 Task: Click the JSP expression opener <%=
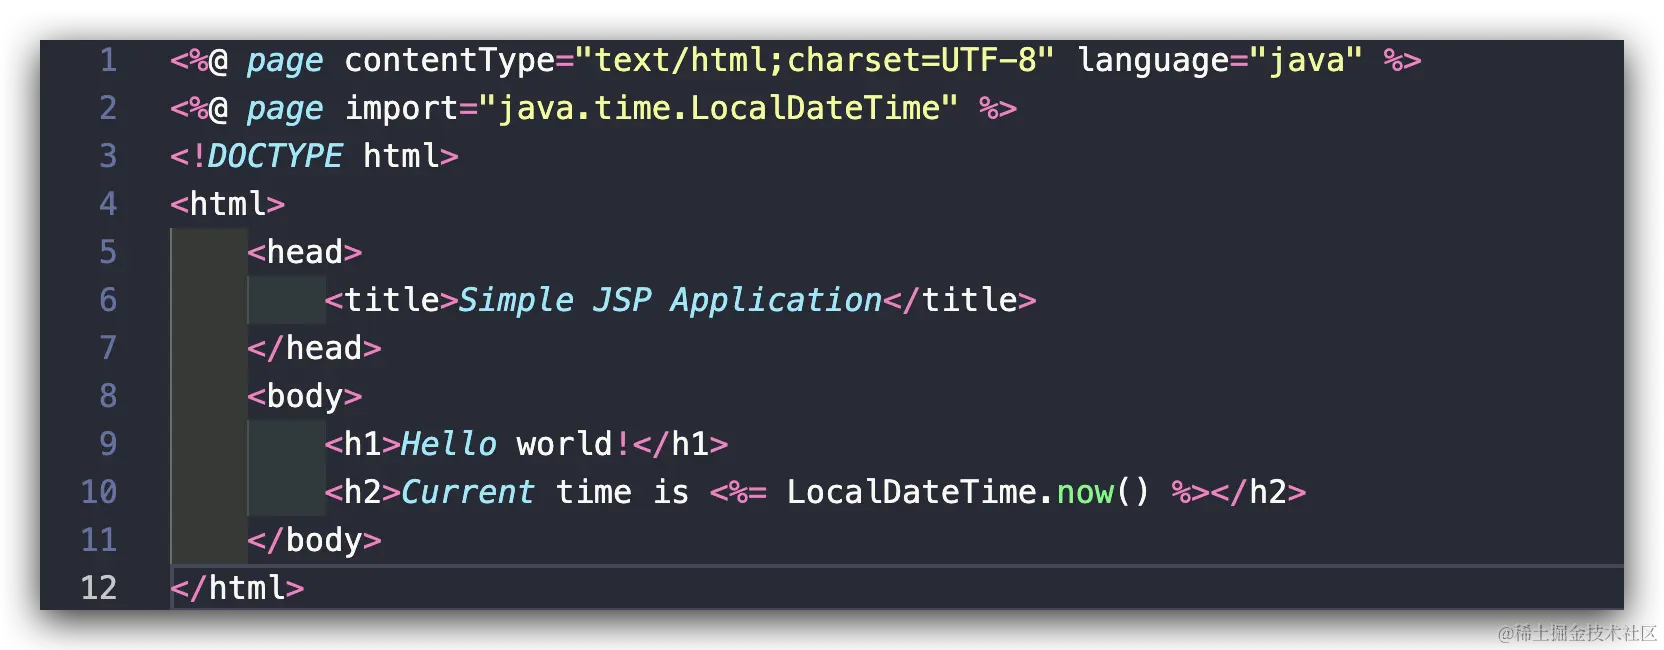pos(738,492)
